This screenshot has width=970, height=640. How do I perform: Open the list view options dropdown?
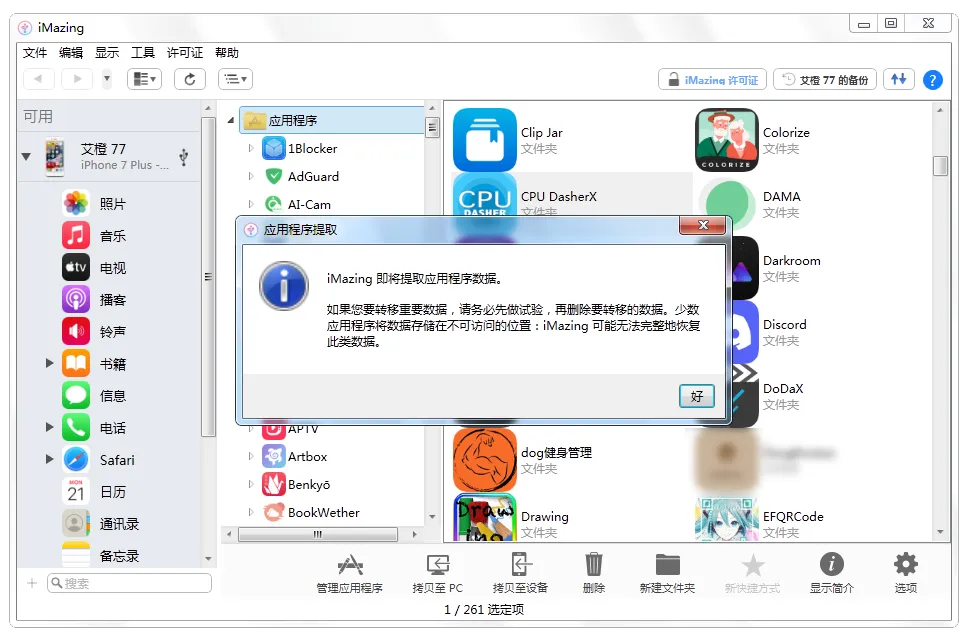pyautogui.click(x=235, y=79)
